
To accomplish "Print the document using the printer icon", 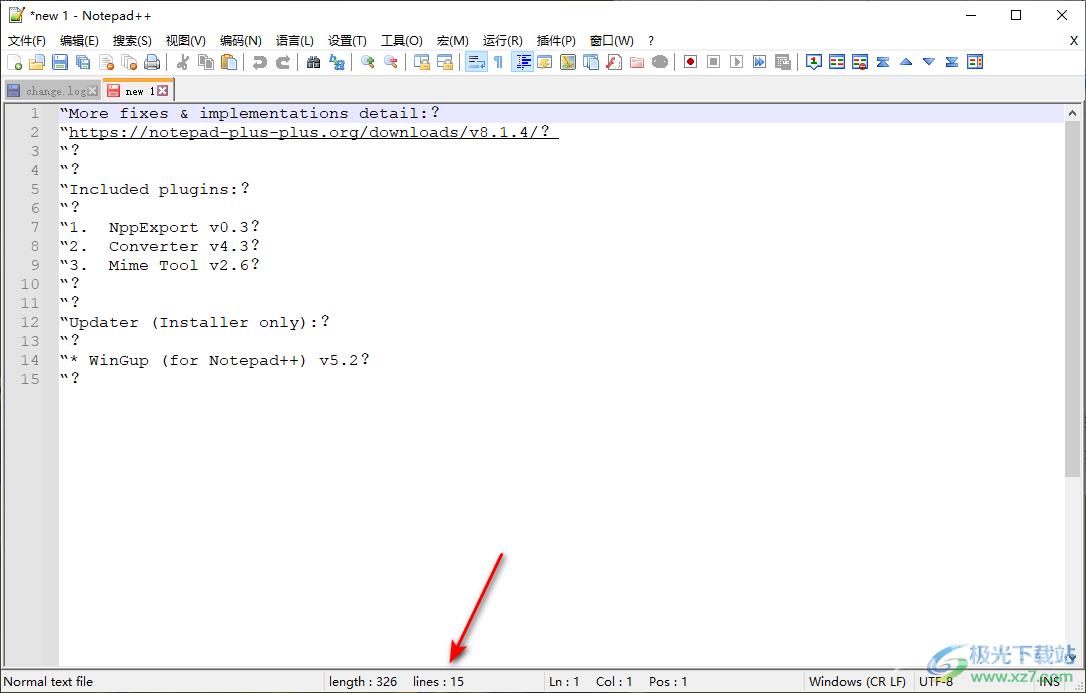I will pyautogui.click(x=152, y=62).
